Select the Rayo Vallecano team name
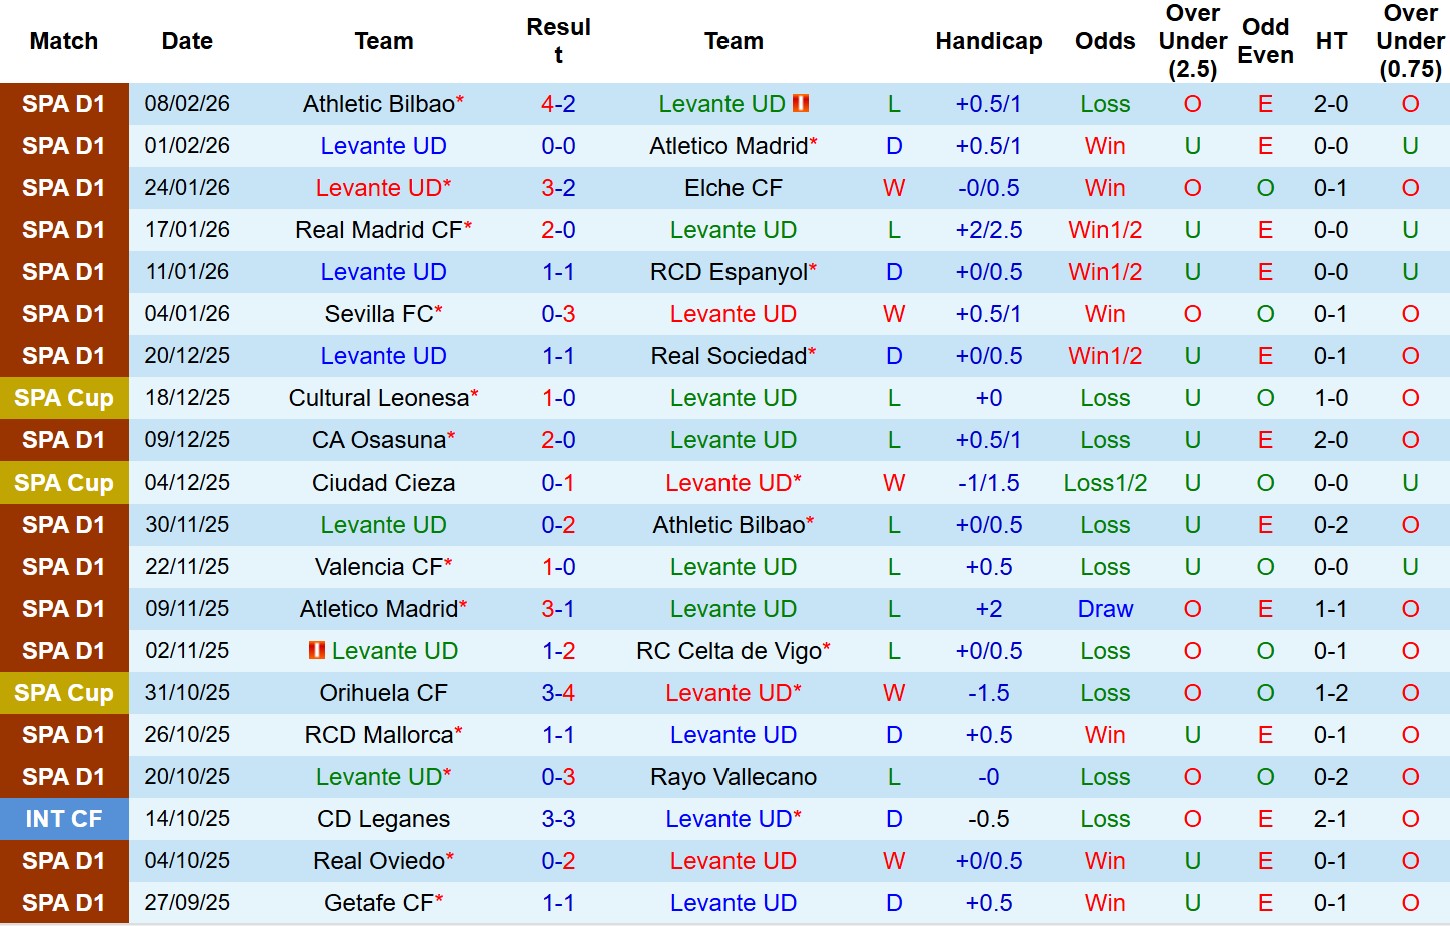 click(733, 777)
